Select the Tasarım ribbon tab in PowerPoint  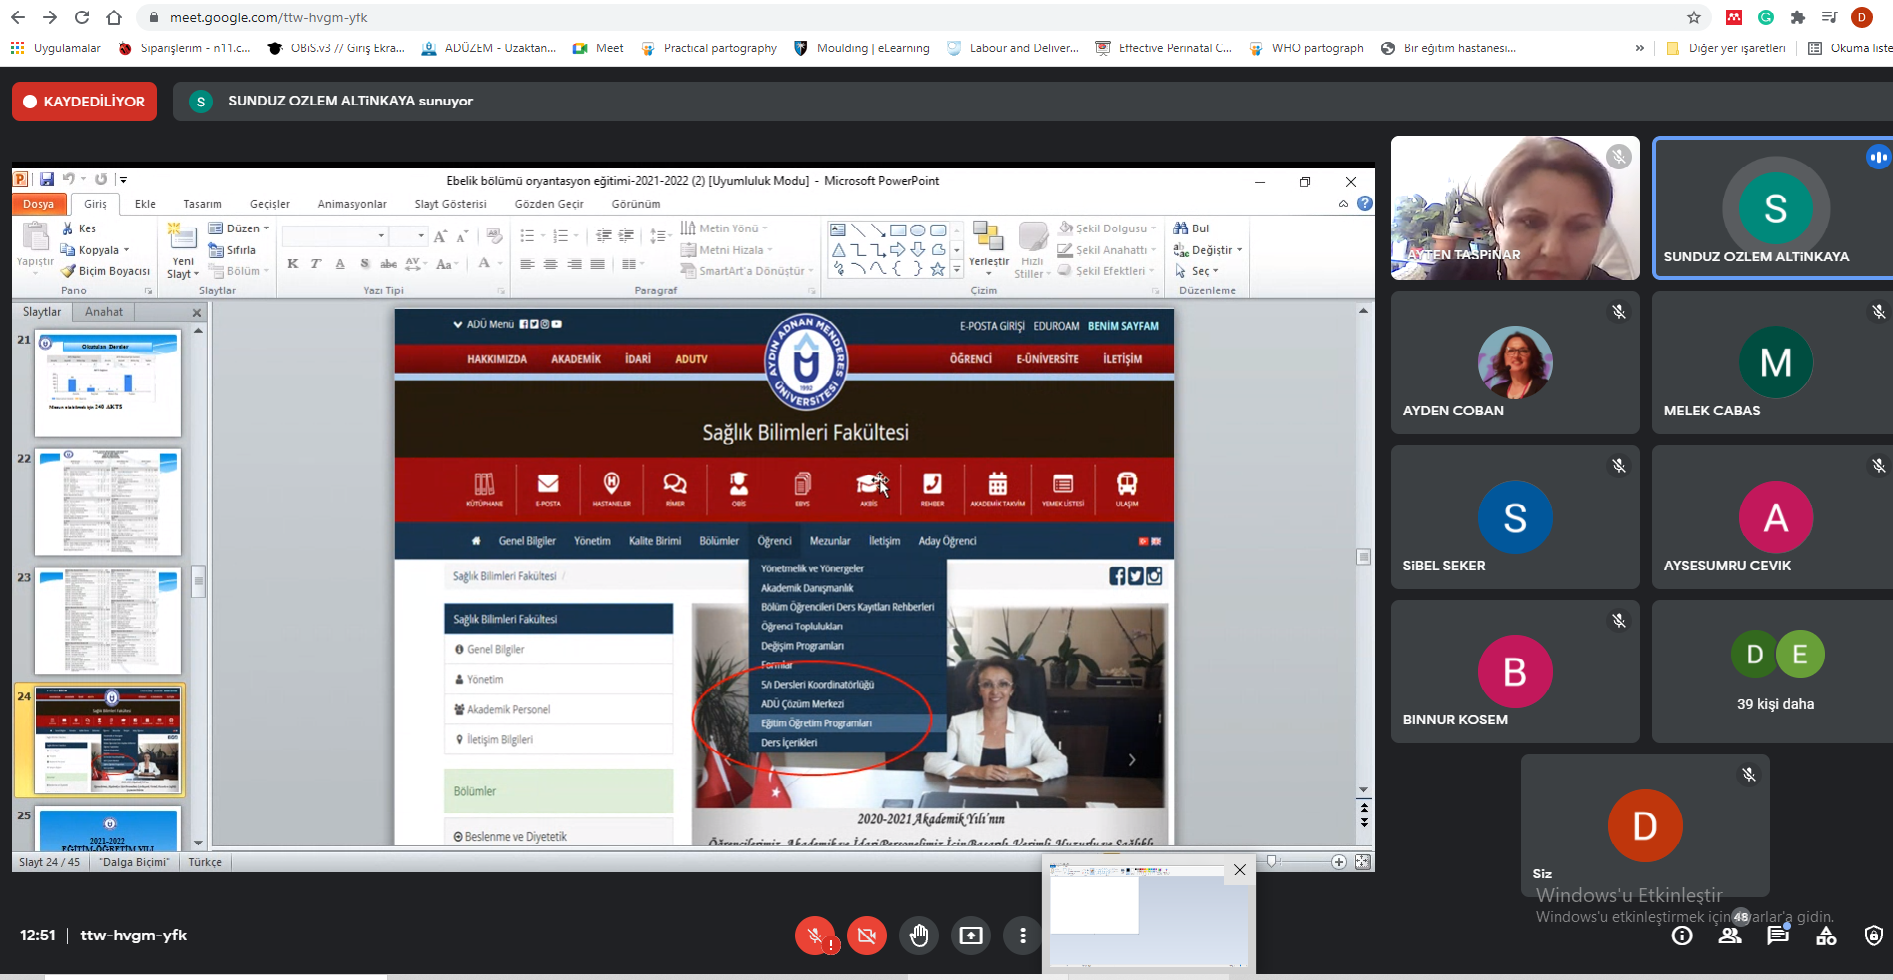202,204
